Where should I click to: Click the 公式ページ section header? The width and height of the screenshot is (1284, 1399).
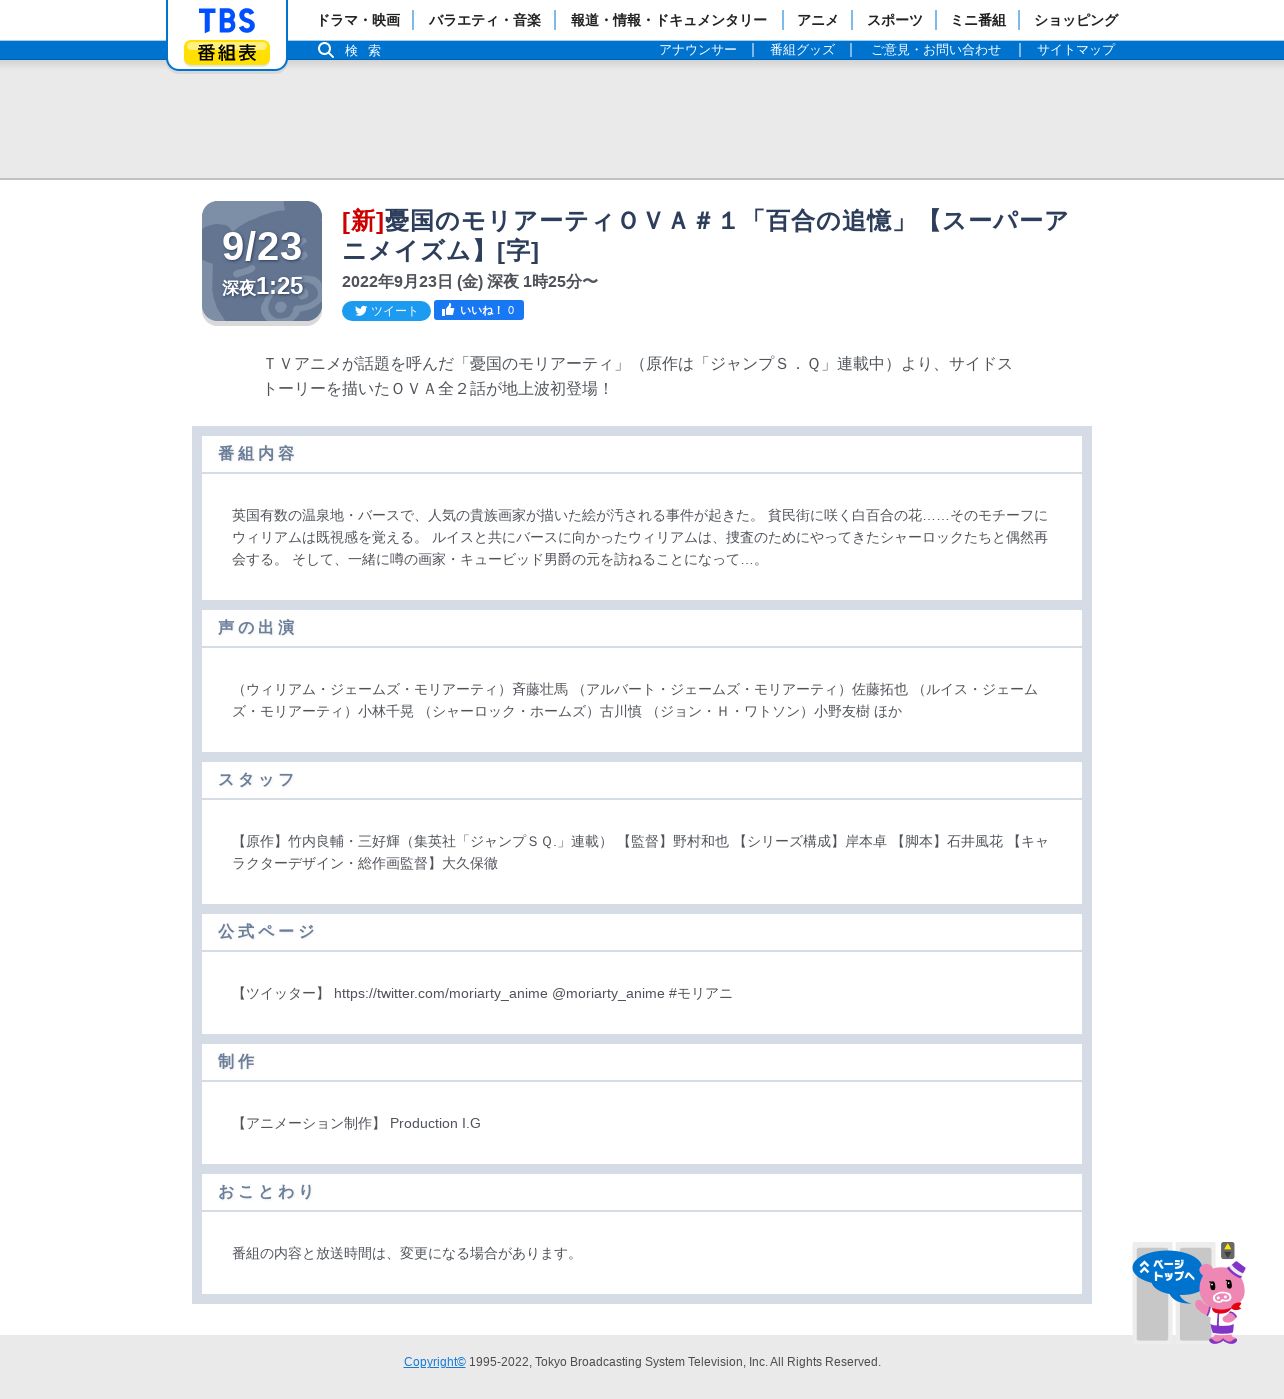click(x=642, y=932)
